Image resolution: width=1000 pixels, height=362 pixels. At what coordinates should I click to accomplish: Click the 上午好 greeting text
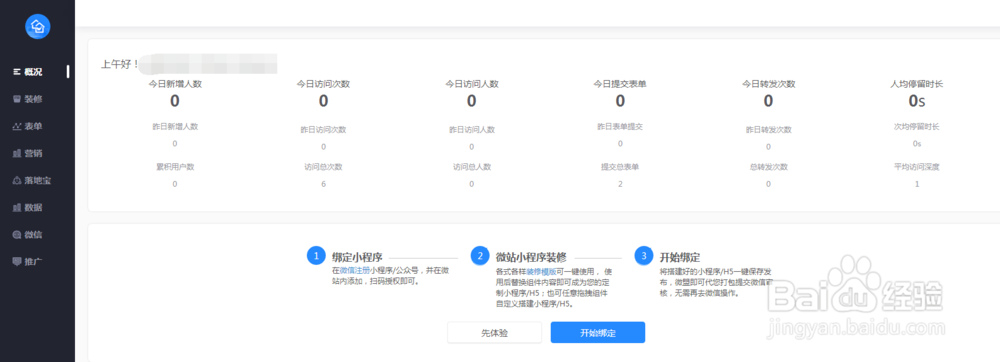pyautogui.click(x=119, y=64)
